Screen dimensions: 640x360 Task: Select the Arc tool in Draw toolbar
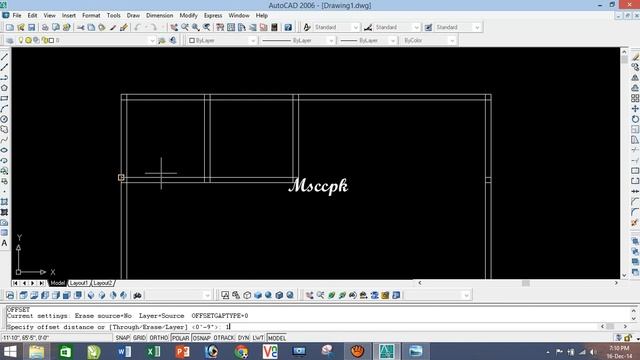tap(4, 109)
